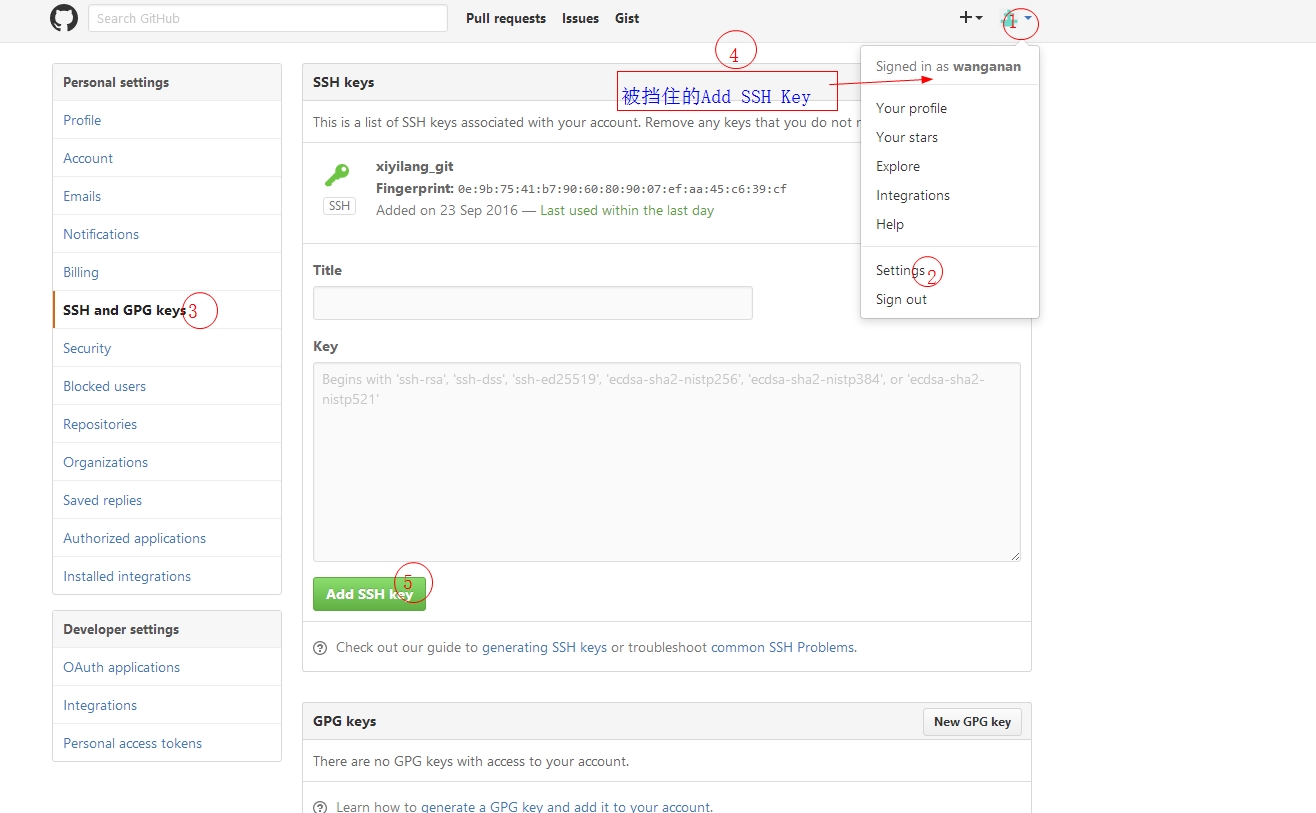Click the green Add SSH key button

pyautogui.click(x=369, y=594)
